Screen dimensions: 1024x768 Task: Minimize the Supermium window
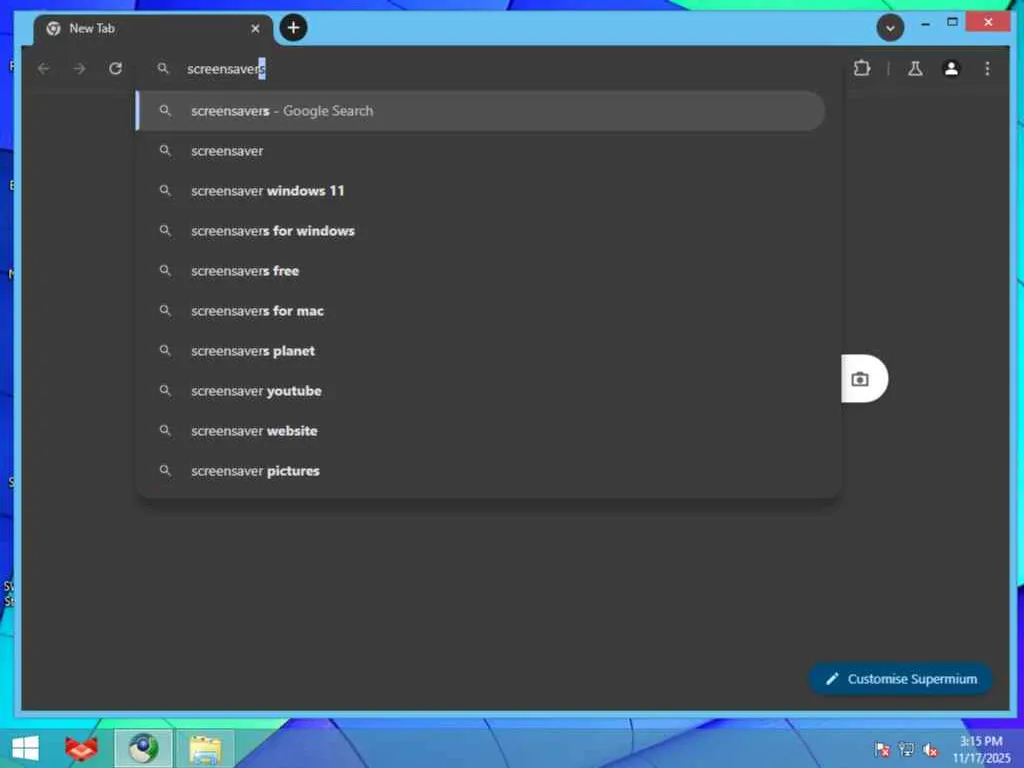coord(925,24)
